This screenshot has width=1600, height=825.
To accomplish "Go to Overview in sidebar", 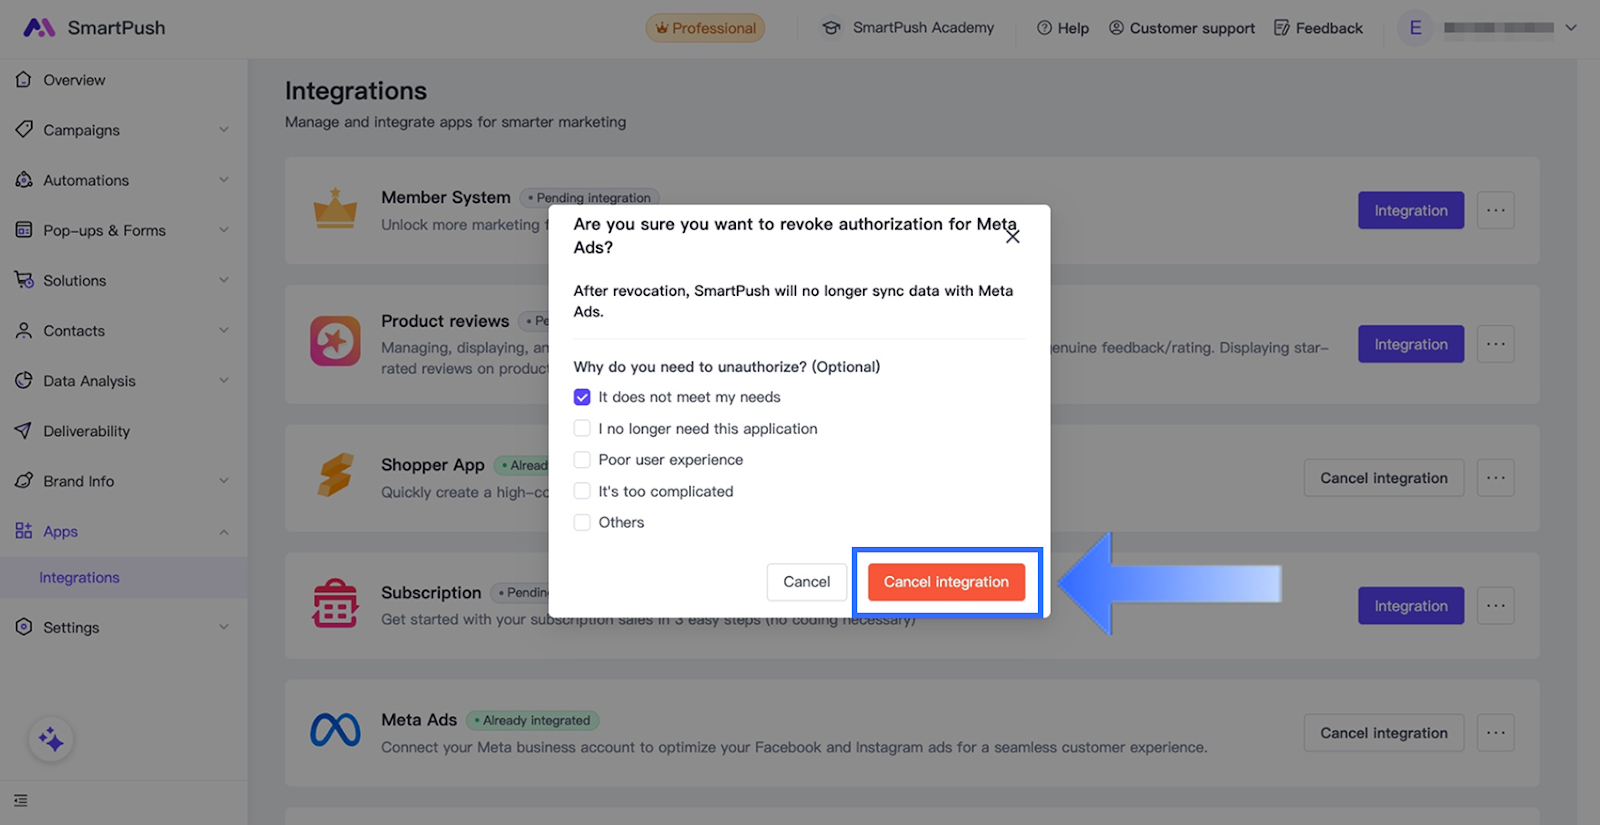I will (x=74, y=80).
